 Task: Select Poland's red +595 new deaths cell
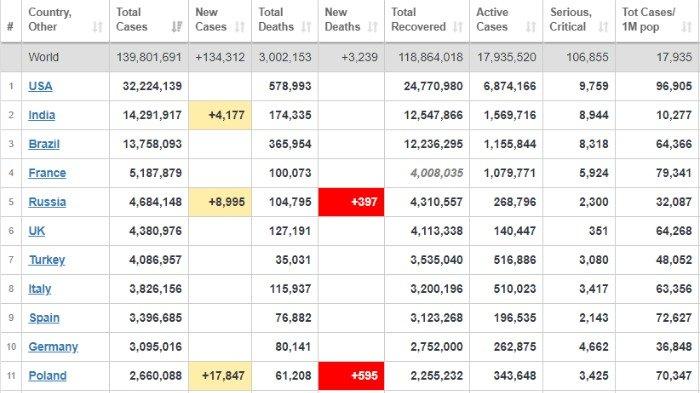[x=351, y=376]
